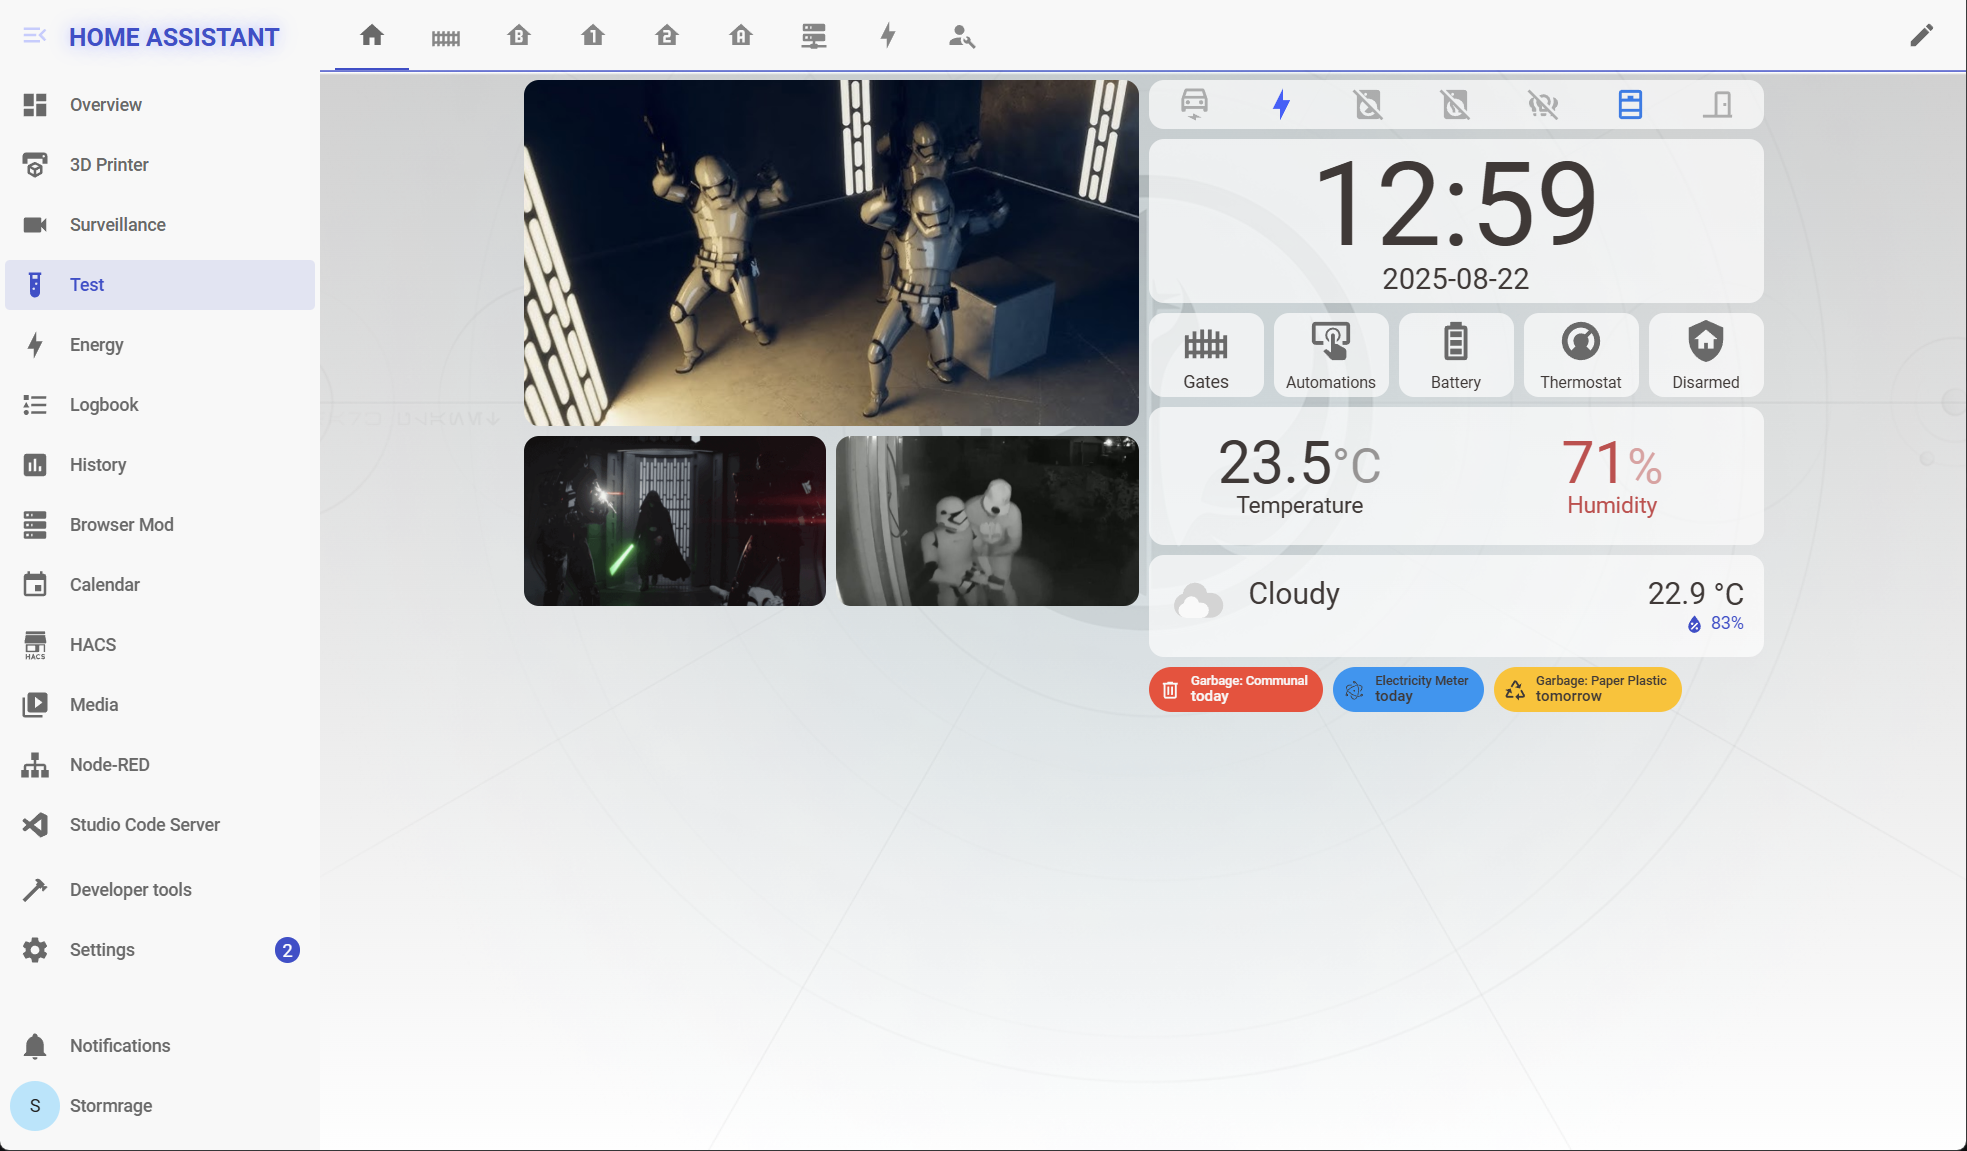Open Overview in the sidebar
Viewport: 1967px width, 1151px height.
[160, 105]
